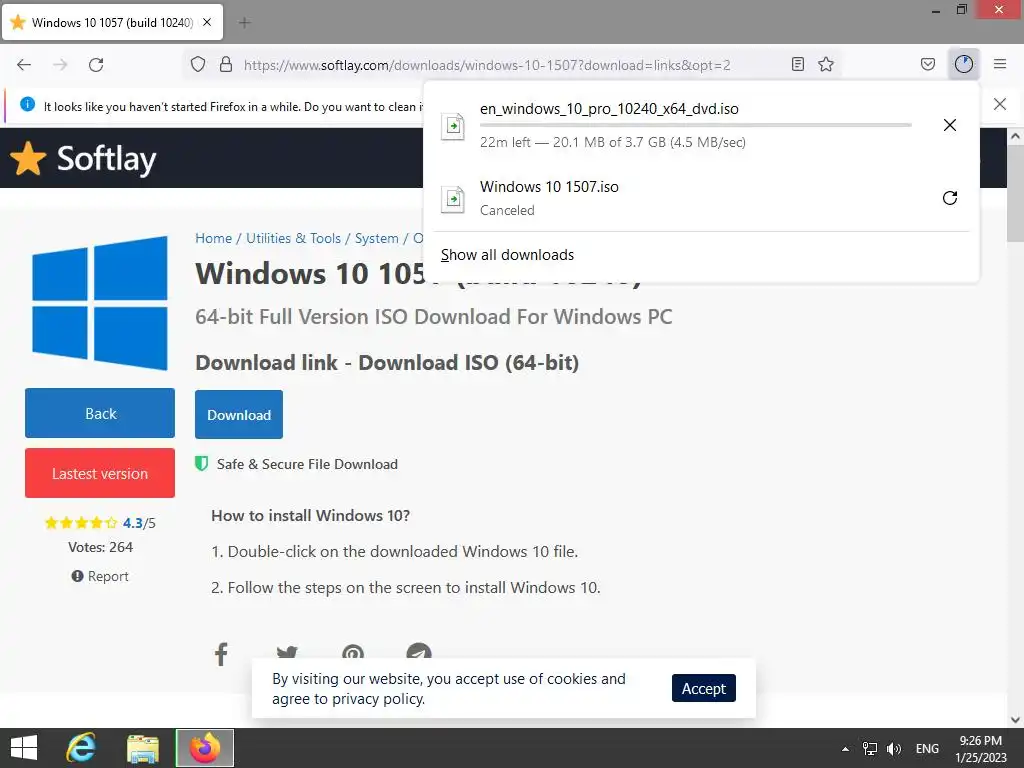
Task: Click the Softlay site title text
Action: point(106,159)
